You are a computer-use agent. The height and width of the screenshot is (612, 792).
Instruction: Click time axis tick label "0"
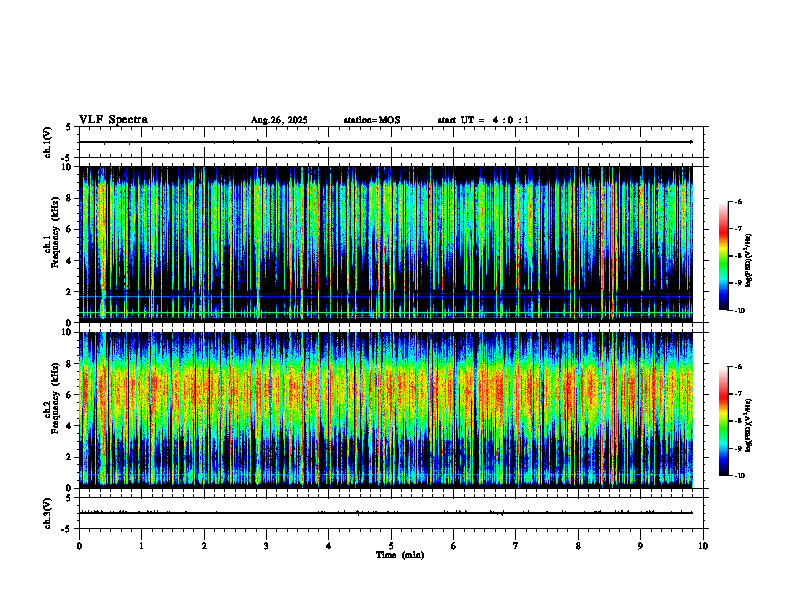tap(79, 546)
